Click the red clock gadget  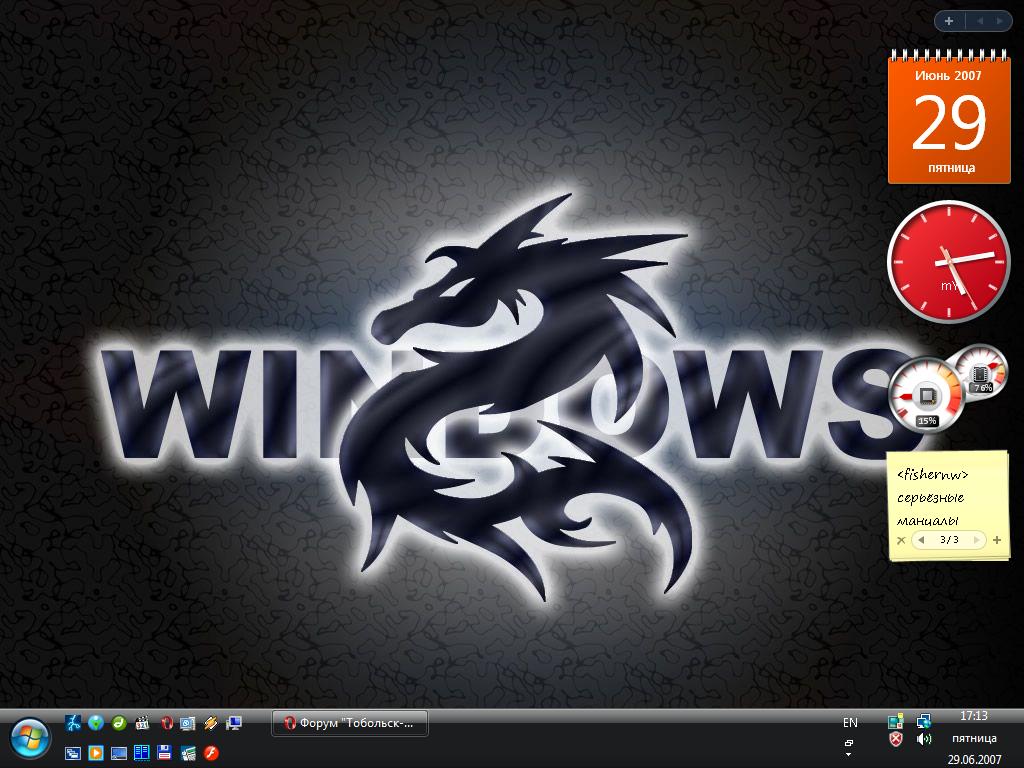tap(949, 261)
